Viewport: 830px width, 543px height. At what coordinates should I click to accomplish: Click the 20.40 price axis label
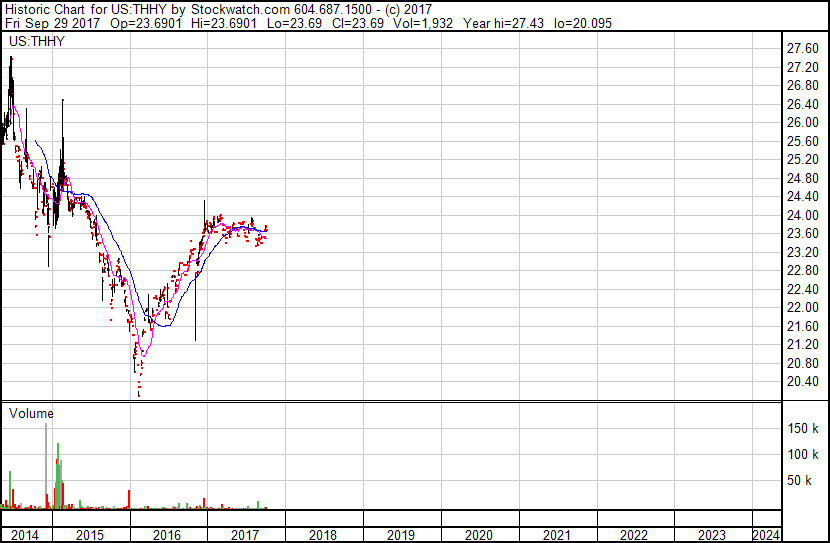[x=802, y=382]
